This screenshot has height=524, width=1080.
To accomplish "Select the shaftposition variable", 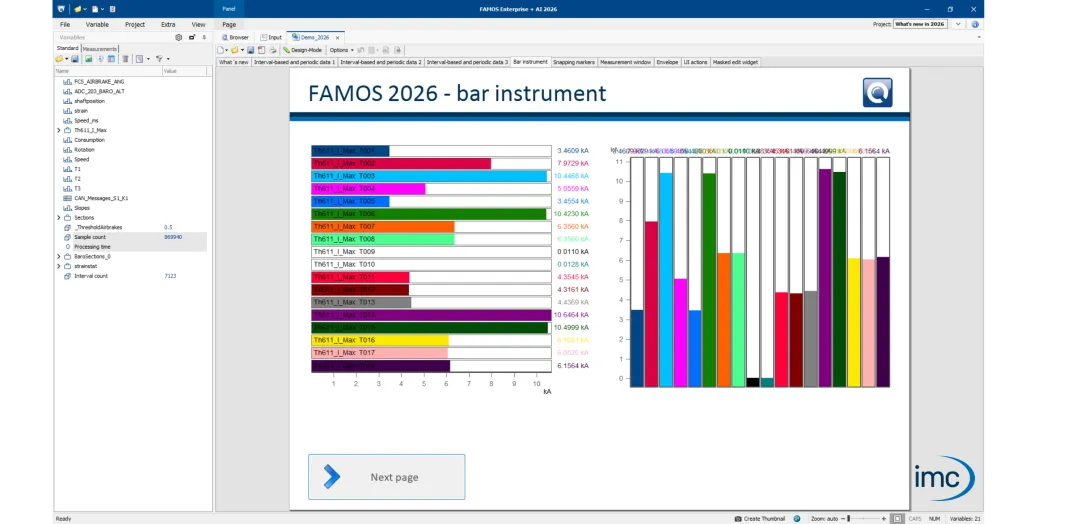I will point(90,101).
